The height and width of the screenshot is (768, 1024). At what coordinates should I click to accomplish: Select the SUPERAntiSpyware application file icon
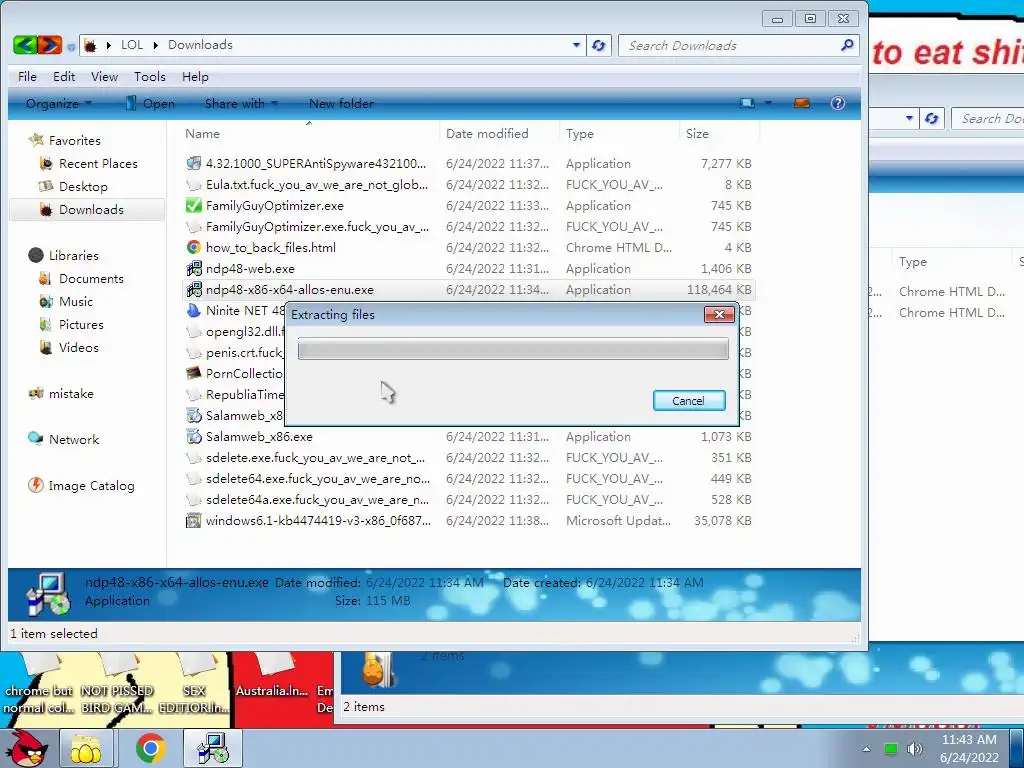click(193, 163)
